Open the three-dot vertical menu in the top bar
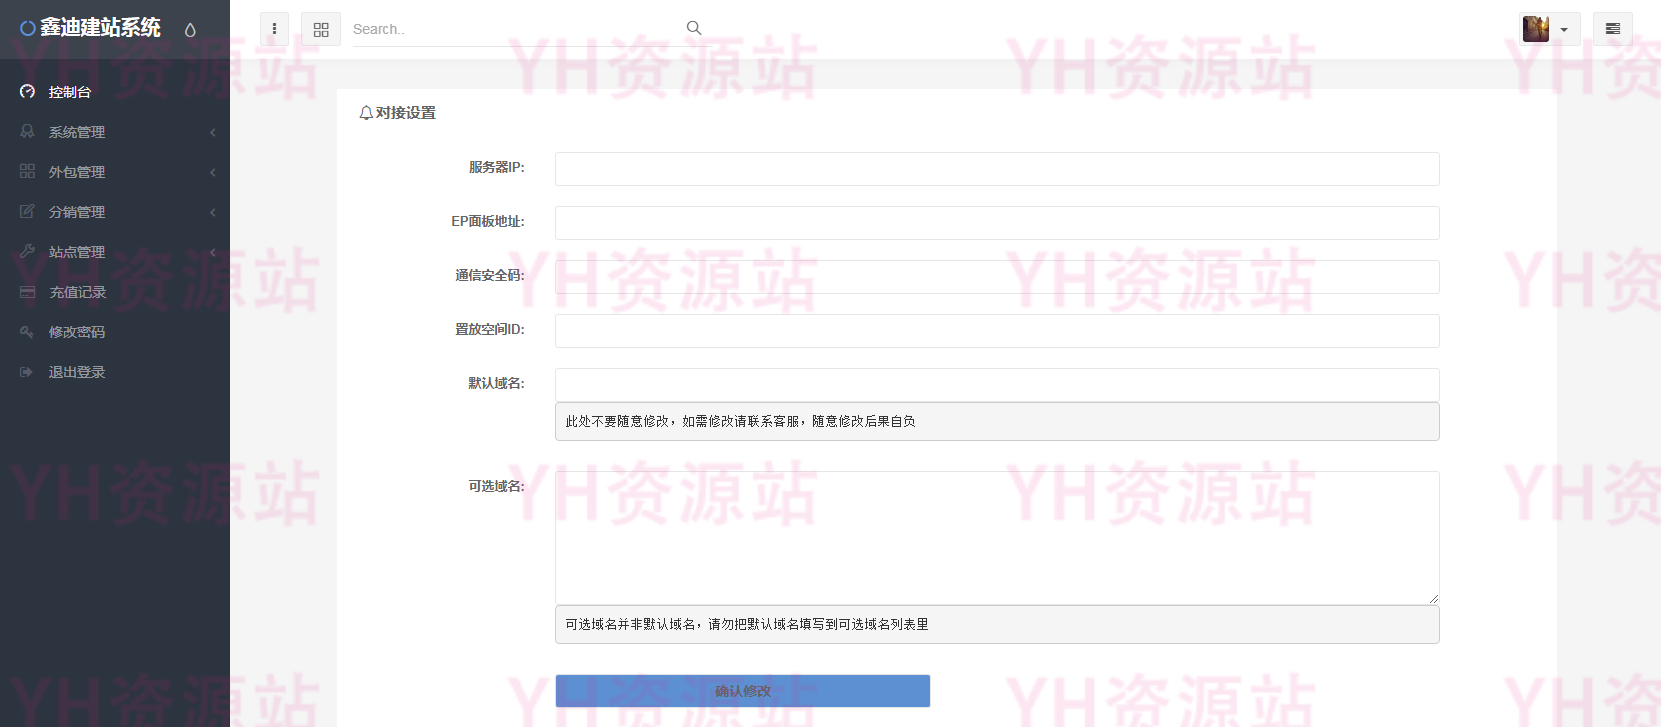This screenshot has height=727, width=1661. [274, 29]
